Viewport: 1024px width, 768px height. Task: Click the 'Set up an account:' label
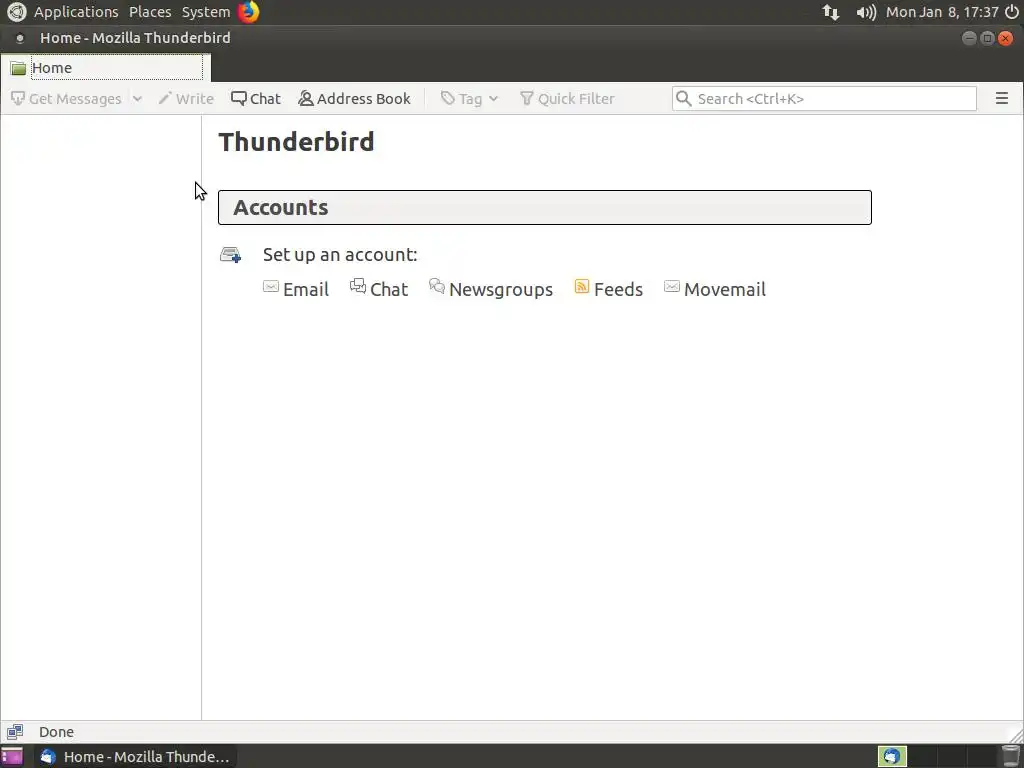tap(340, 255)
